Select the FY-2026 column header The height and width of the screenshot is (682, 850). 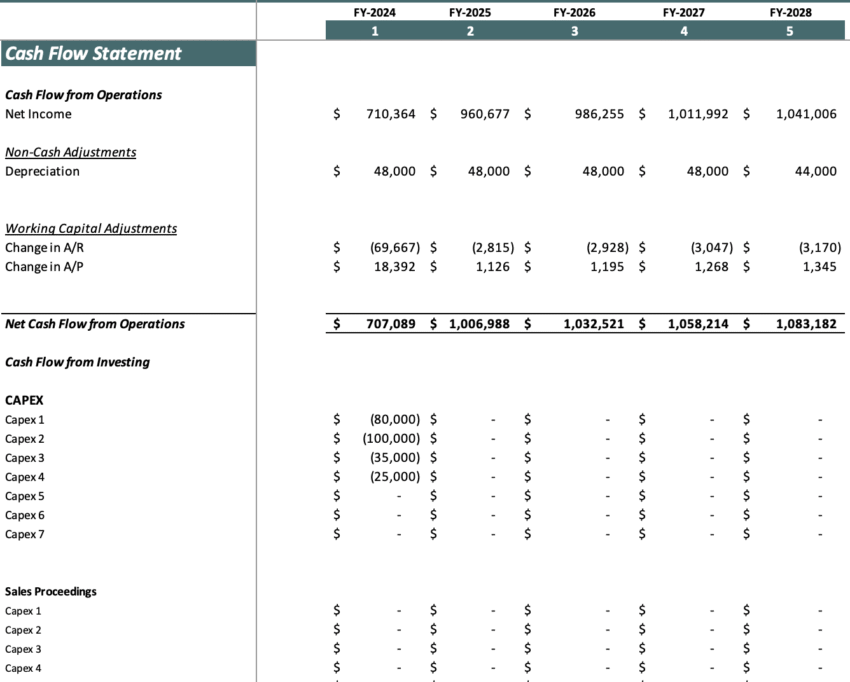pyautogui.click(x=572, y=12)
